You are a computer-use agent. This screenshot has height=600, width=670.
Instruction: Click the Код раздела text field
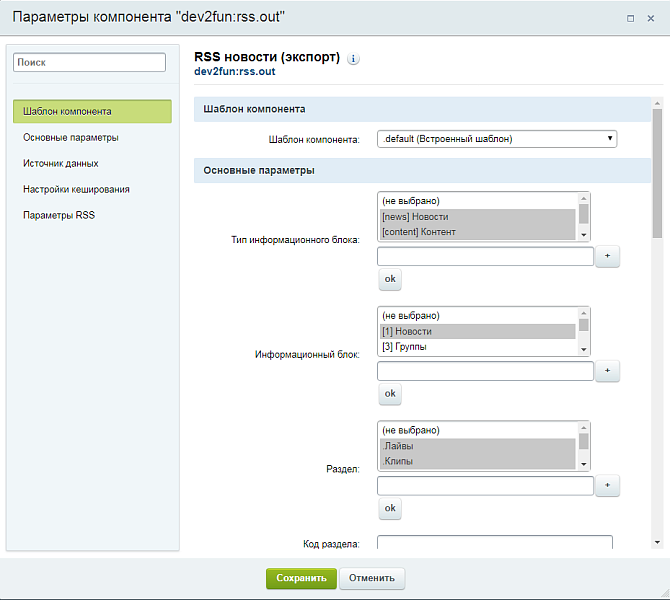pyautogui.click(x=494, y=543)
